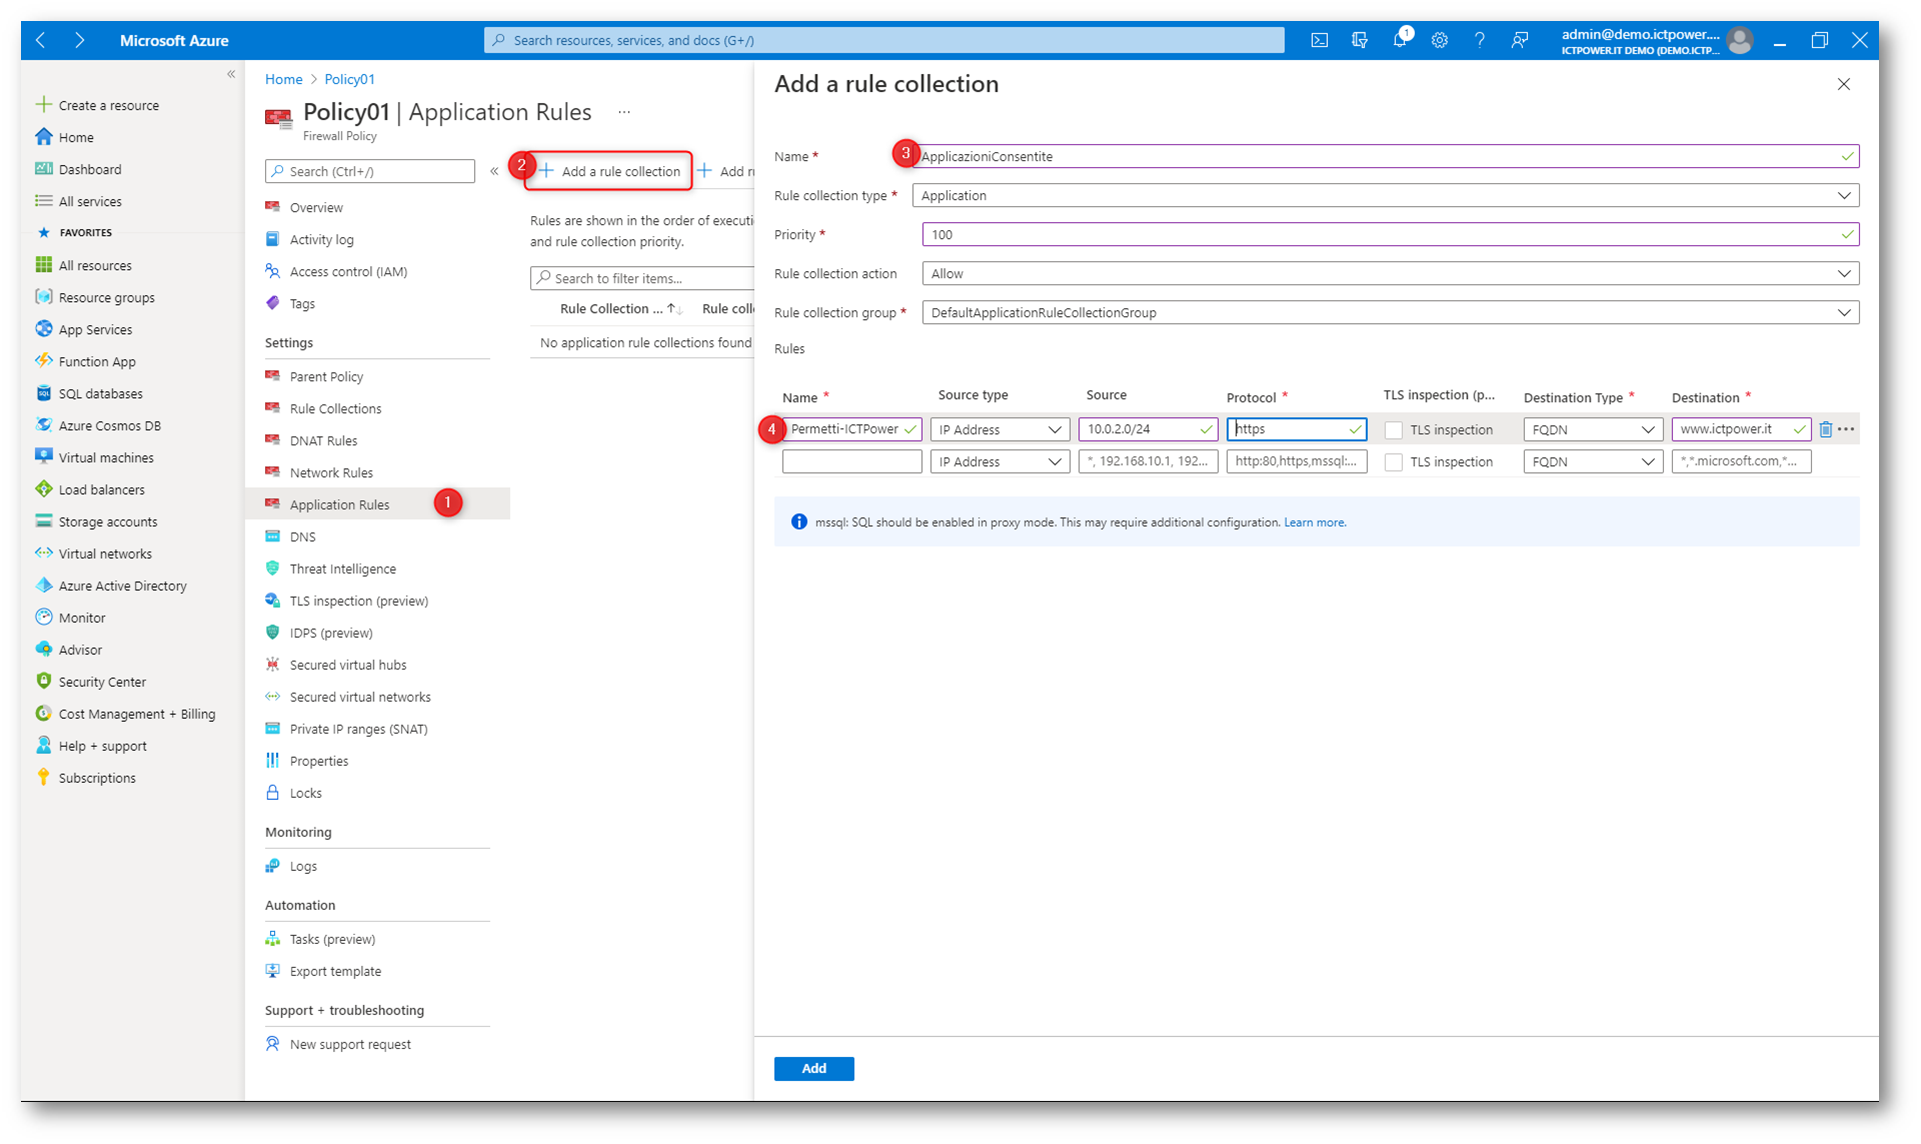Focus the Policy01 menu Search box
This screenshot has width=1921, height=1144.
[370, 172]
